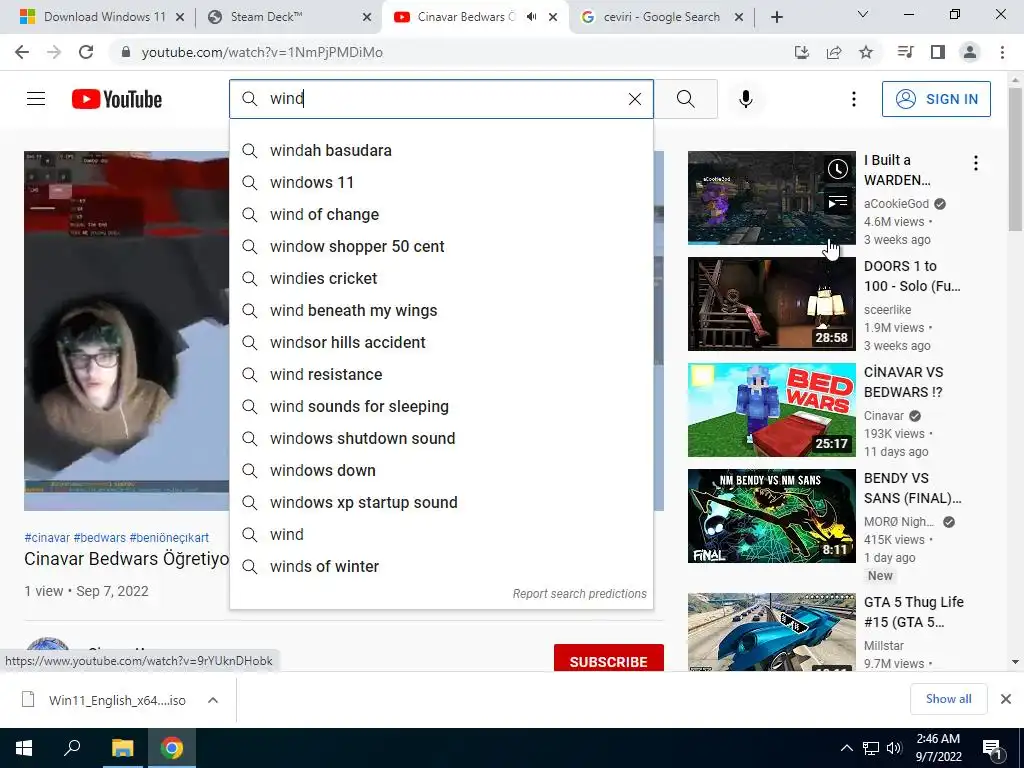The width and height of the screenshot is (1024, 768).
Task: Select suggestion 'window shopper 50 cent'
Action: pyautogui.click(x=441, y=246)
